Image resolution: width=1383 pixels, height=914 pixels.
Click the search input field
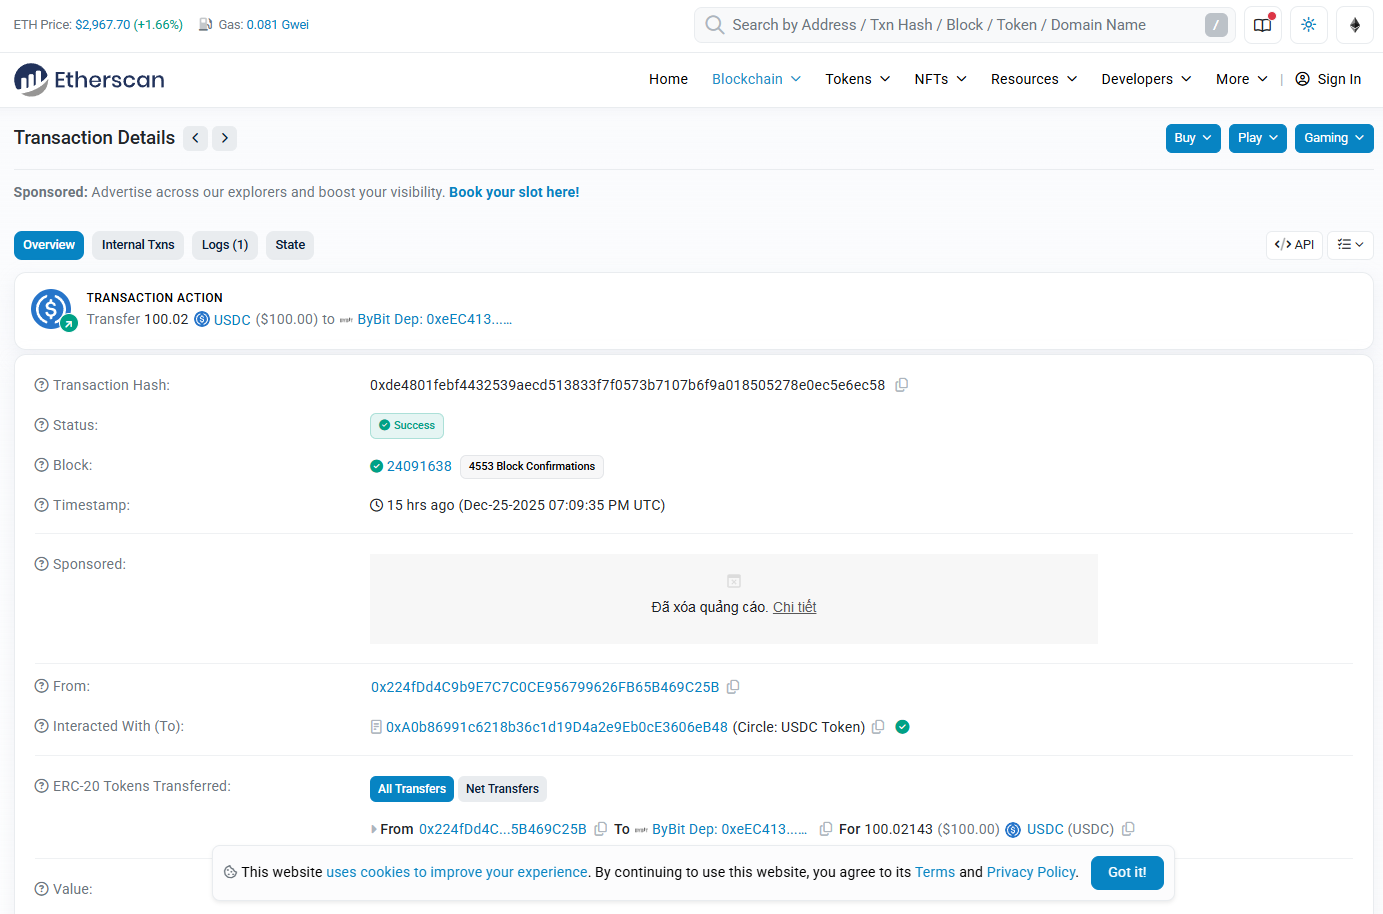point(964,25)
